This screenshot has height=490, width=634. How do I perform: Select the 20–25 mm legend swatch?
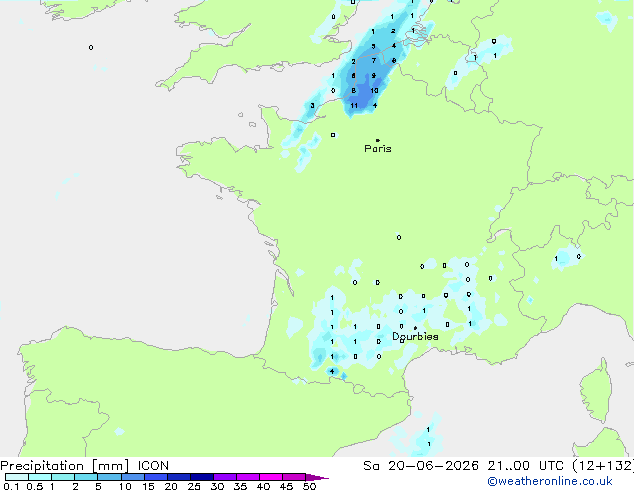tap(179, 477)
